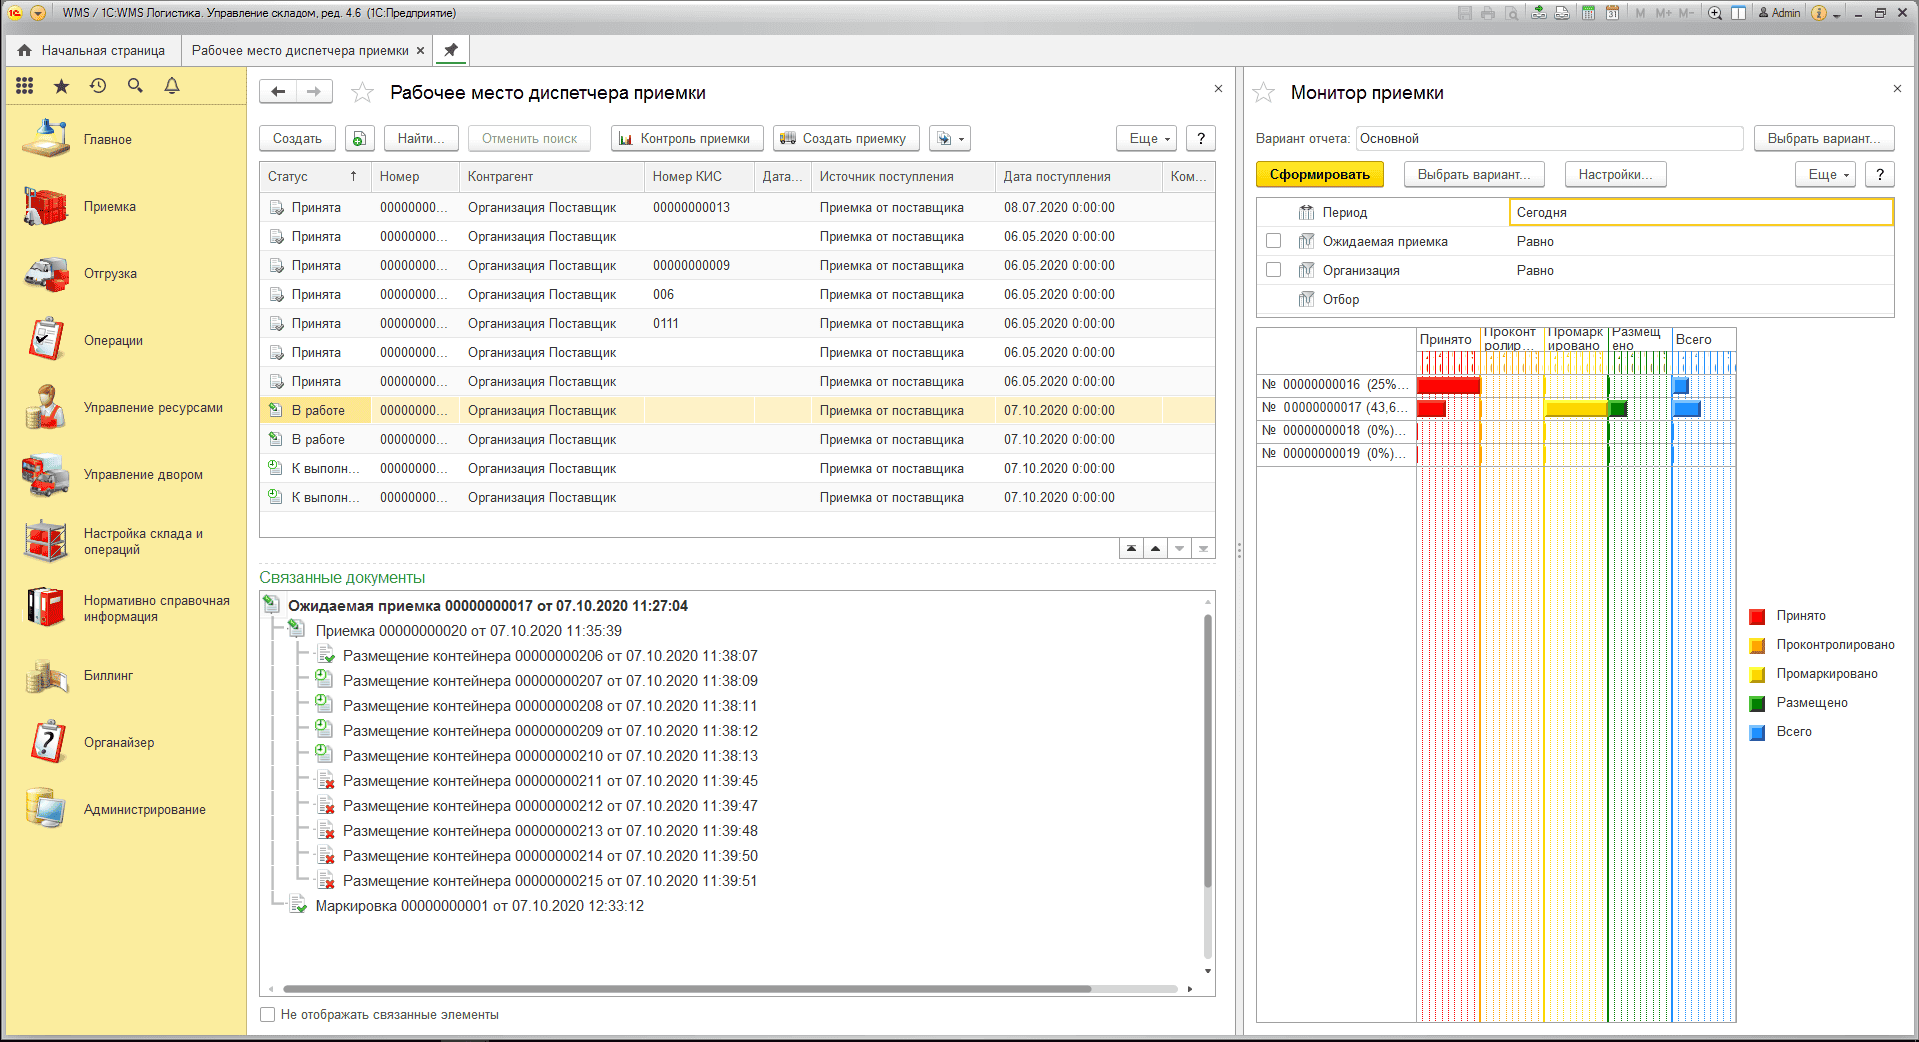Click the Сформировать button
Viewport: 1919px width, 1042px height.
click(x=1319, y=175)
